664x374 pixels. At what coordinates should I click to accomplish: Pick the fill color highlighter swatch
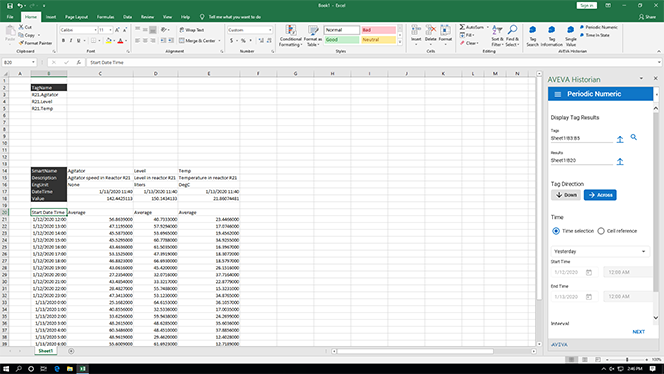(x=108, y=41)
